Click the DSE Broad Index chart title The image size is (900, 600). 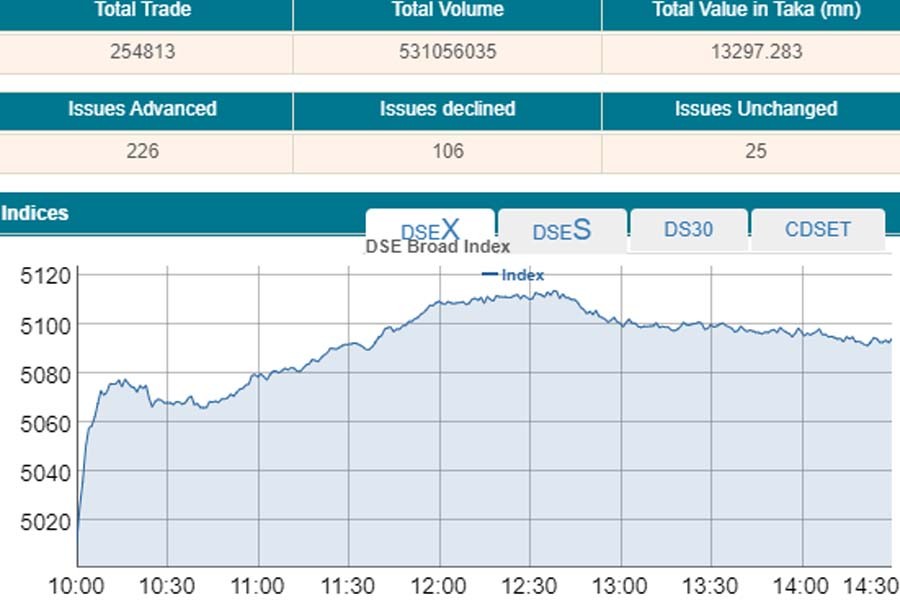(x=438, y=246)
